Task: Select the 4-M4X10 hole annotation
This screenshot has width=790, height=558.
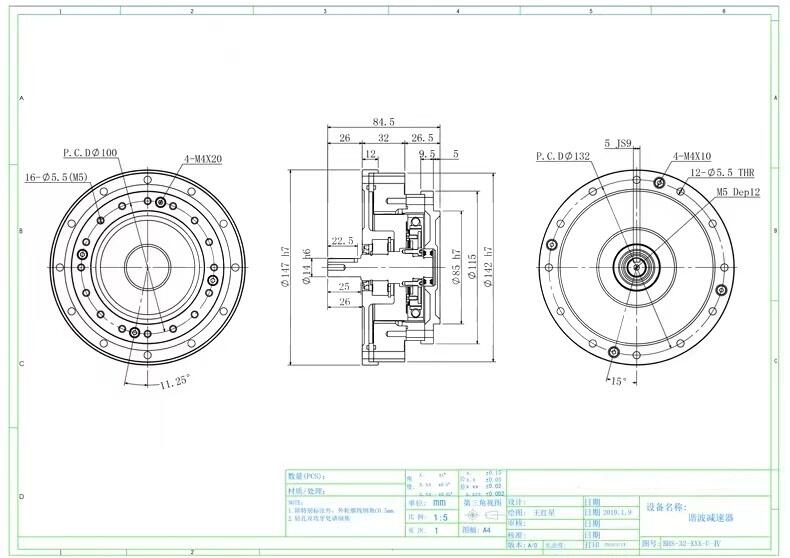Action: coord(690,156)
